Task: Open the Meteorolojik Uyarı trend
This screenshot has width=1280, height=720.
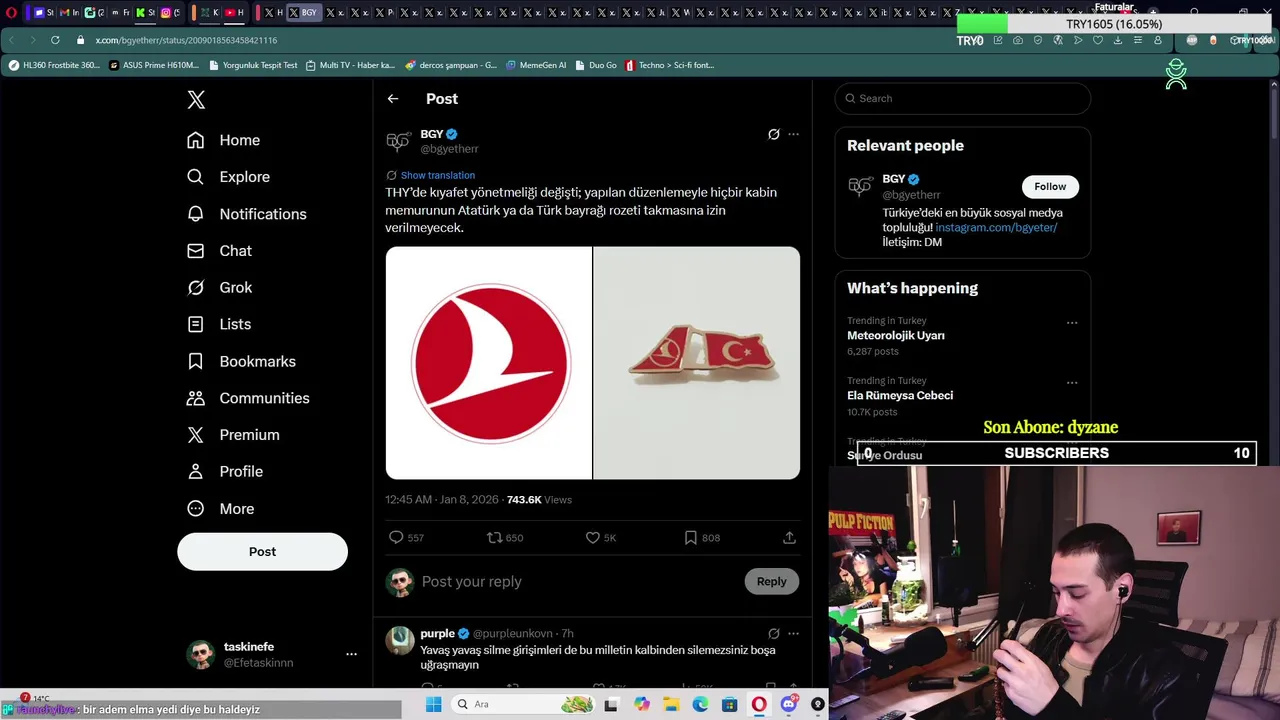Action: tap(896, 336)
